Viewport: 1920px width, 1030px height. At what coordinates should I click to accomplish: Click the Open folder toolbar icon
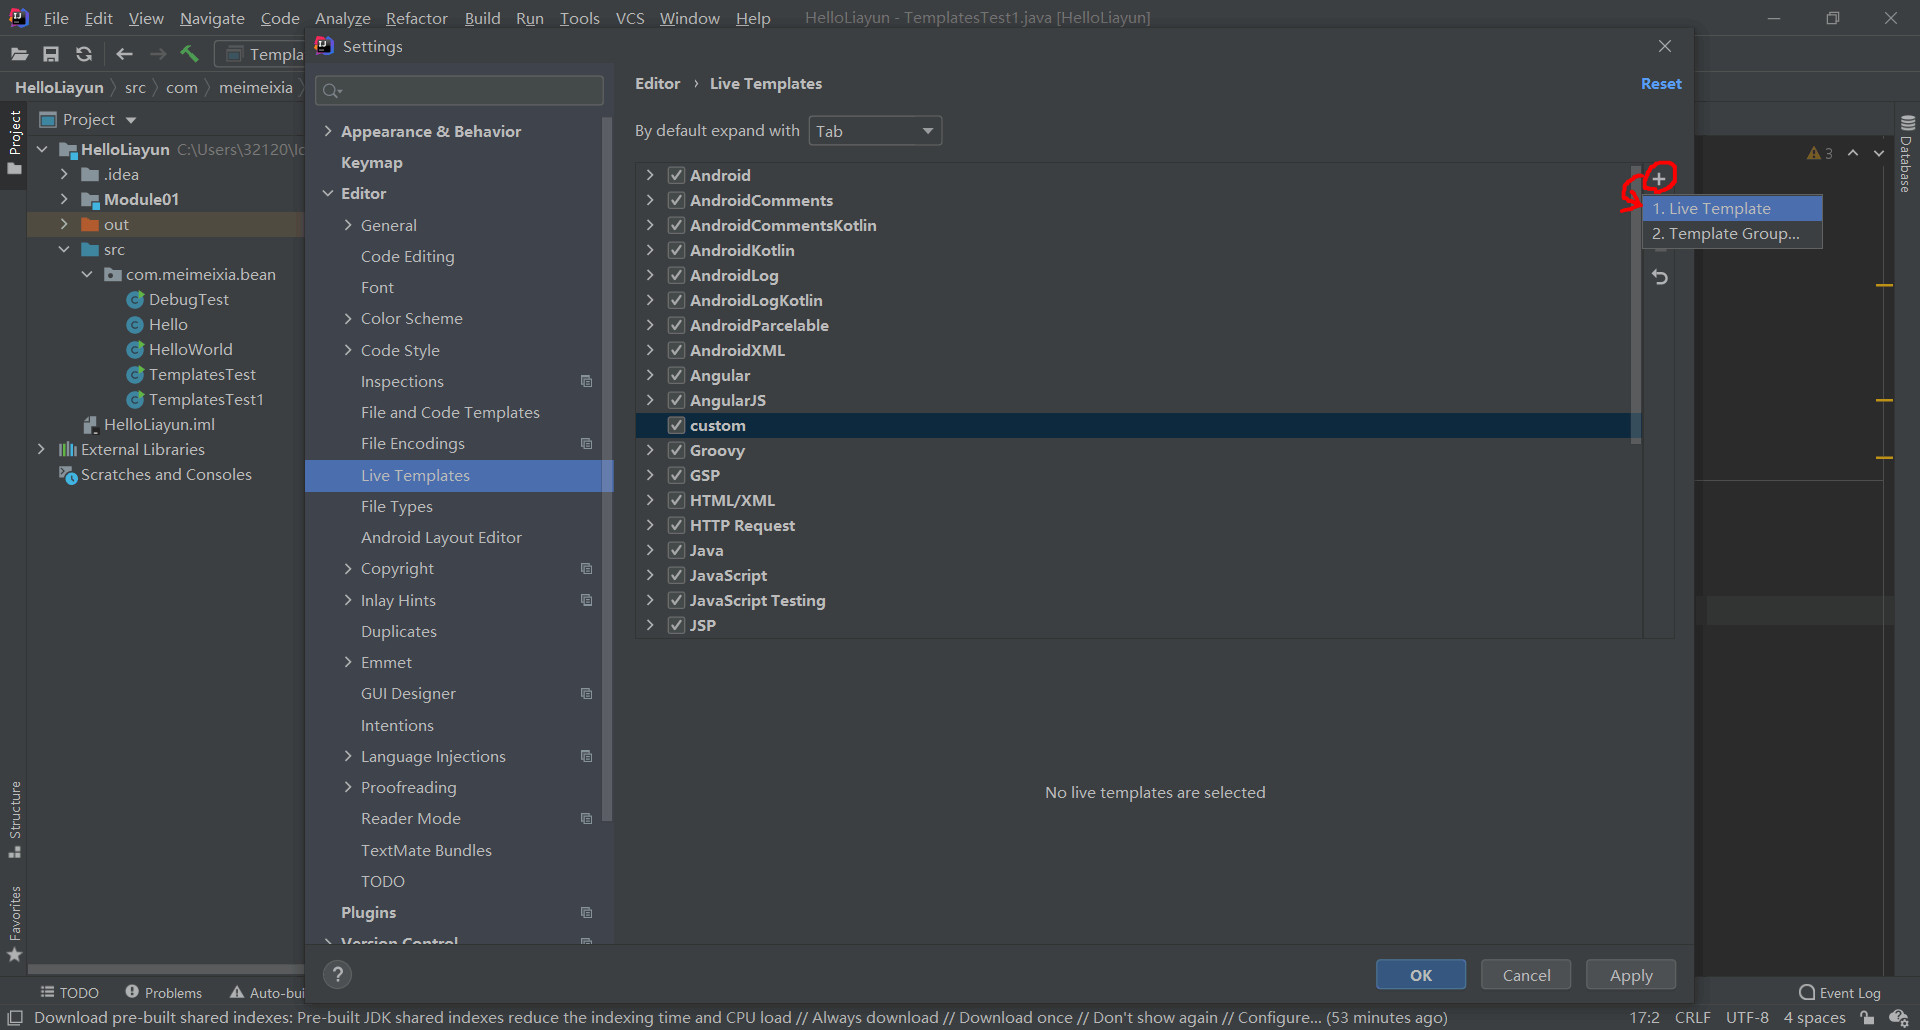tap(19, 54)
